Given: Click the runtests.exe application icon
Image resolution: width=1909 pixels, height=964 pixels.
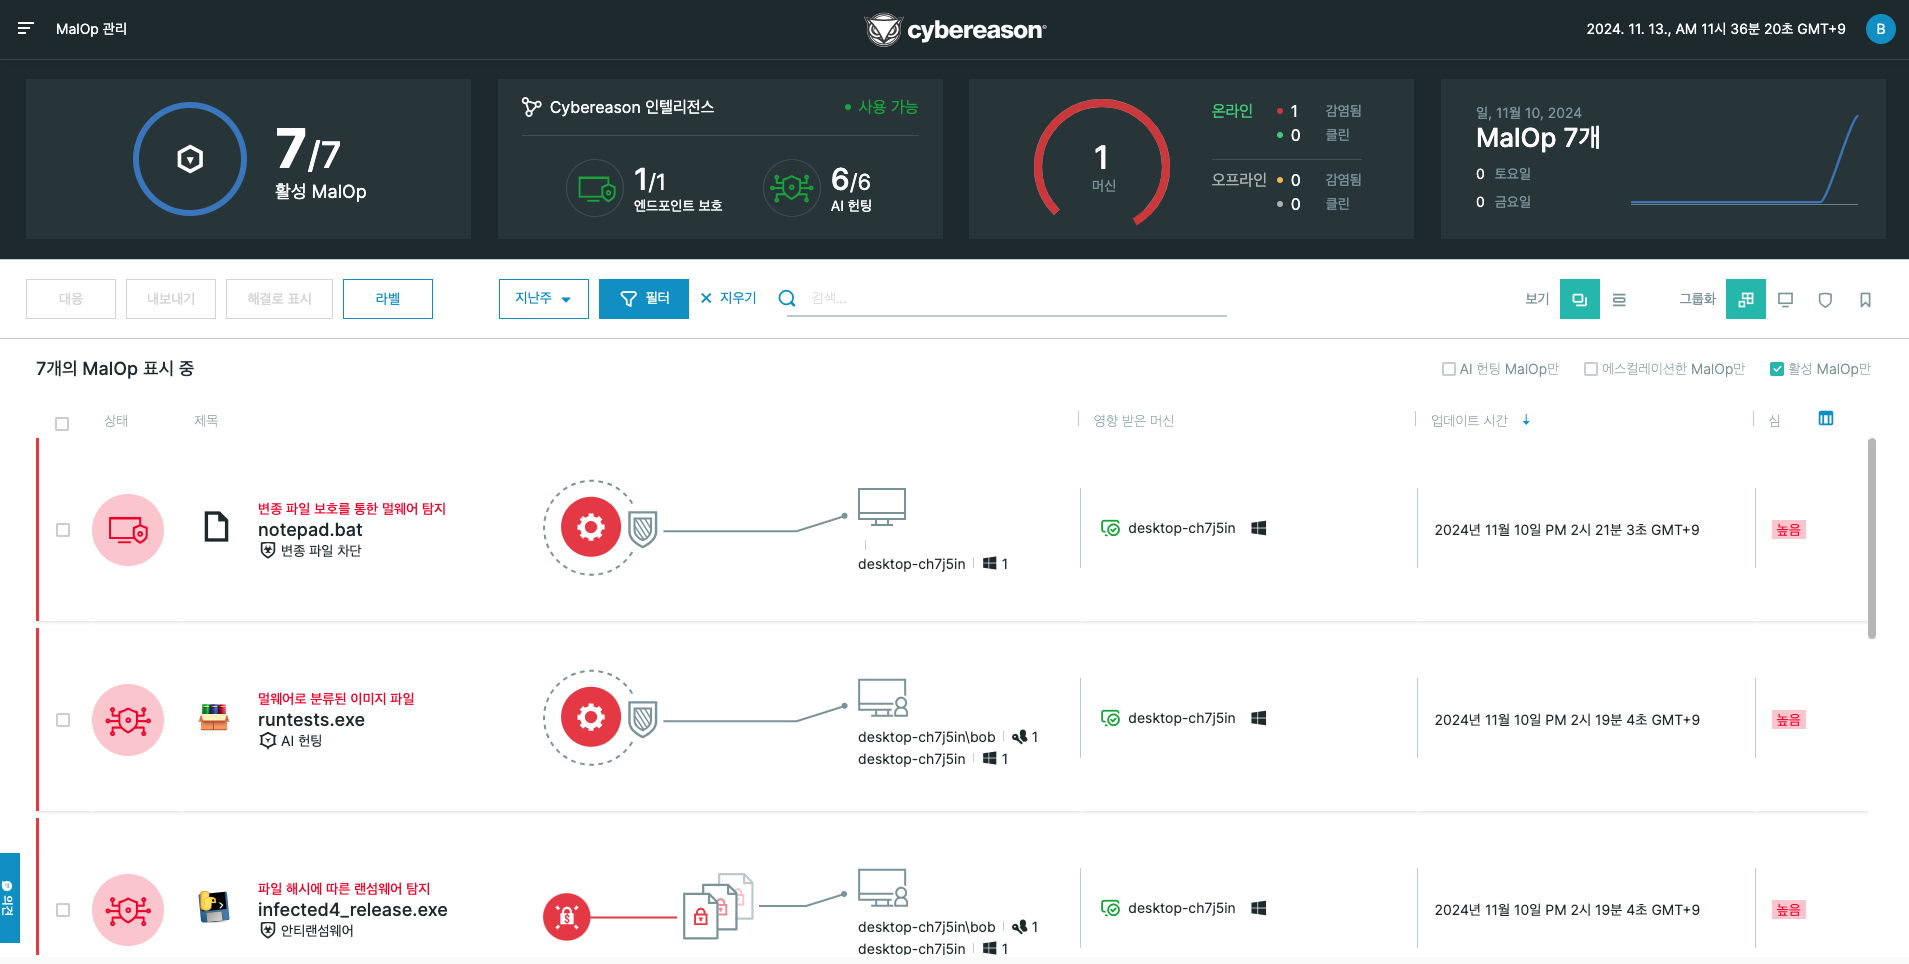Looking at the screenshot, I should 214,717.
